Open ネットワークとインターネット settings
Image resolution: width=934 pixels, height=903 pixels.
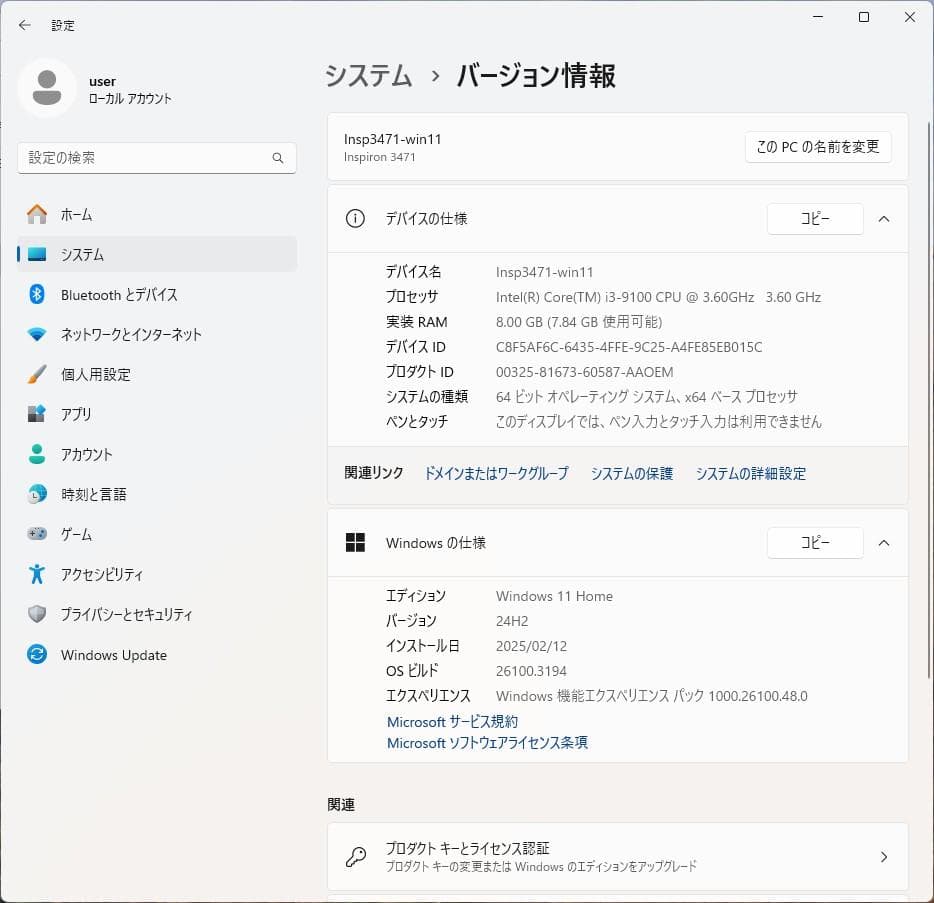click(157, 334)
